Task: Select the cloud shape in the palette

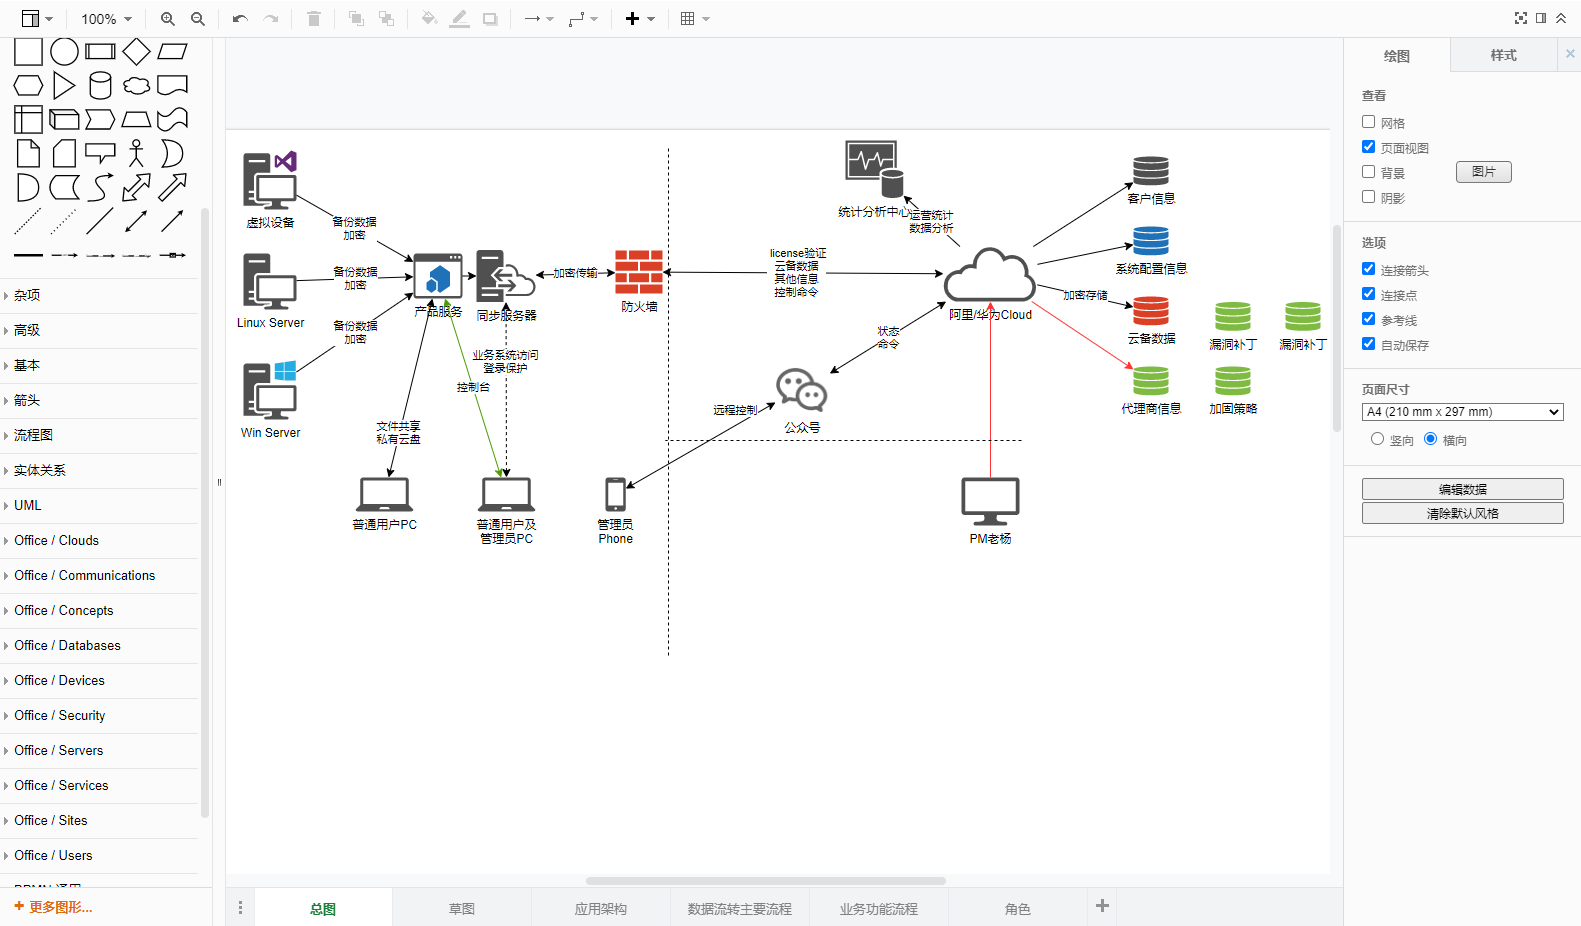Action: click(x=137, y=86)
